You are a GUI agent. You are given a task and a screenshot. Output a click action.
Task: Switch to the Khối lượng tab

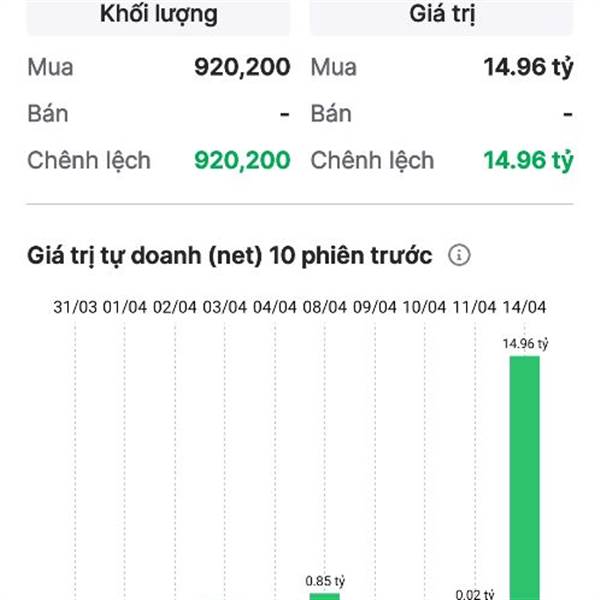158,16
